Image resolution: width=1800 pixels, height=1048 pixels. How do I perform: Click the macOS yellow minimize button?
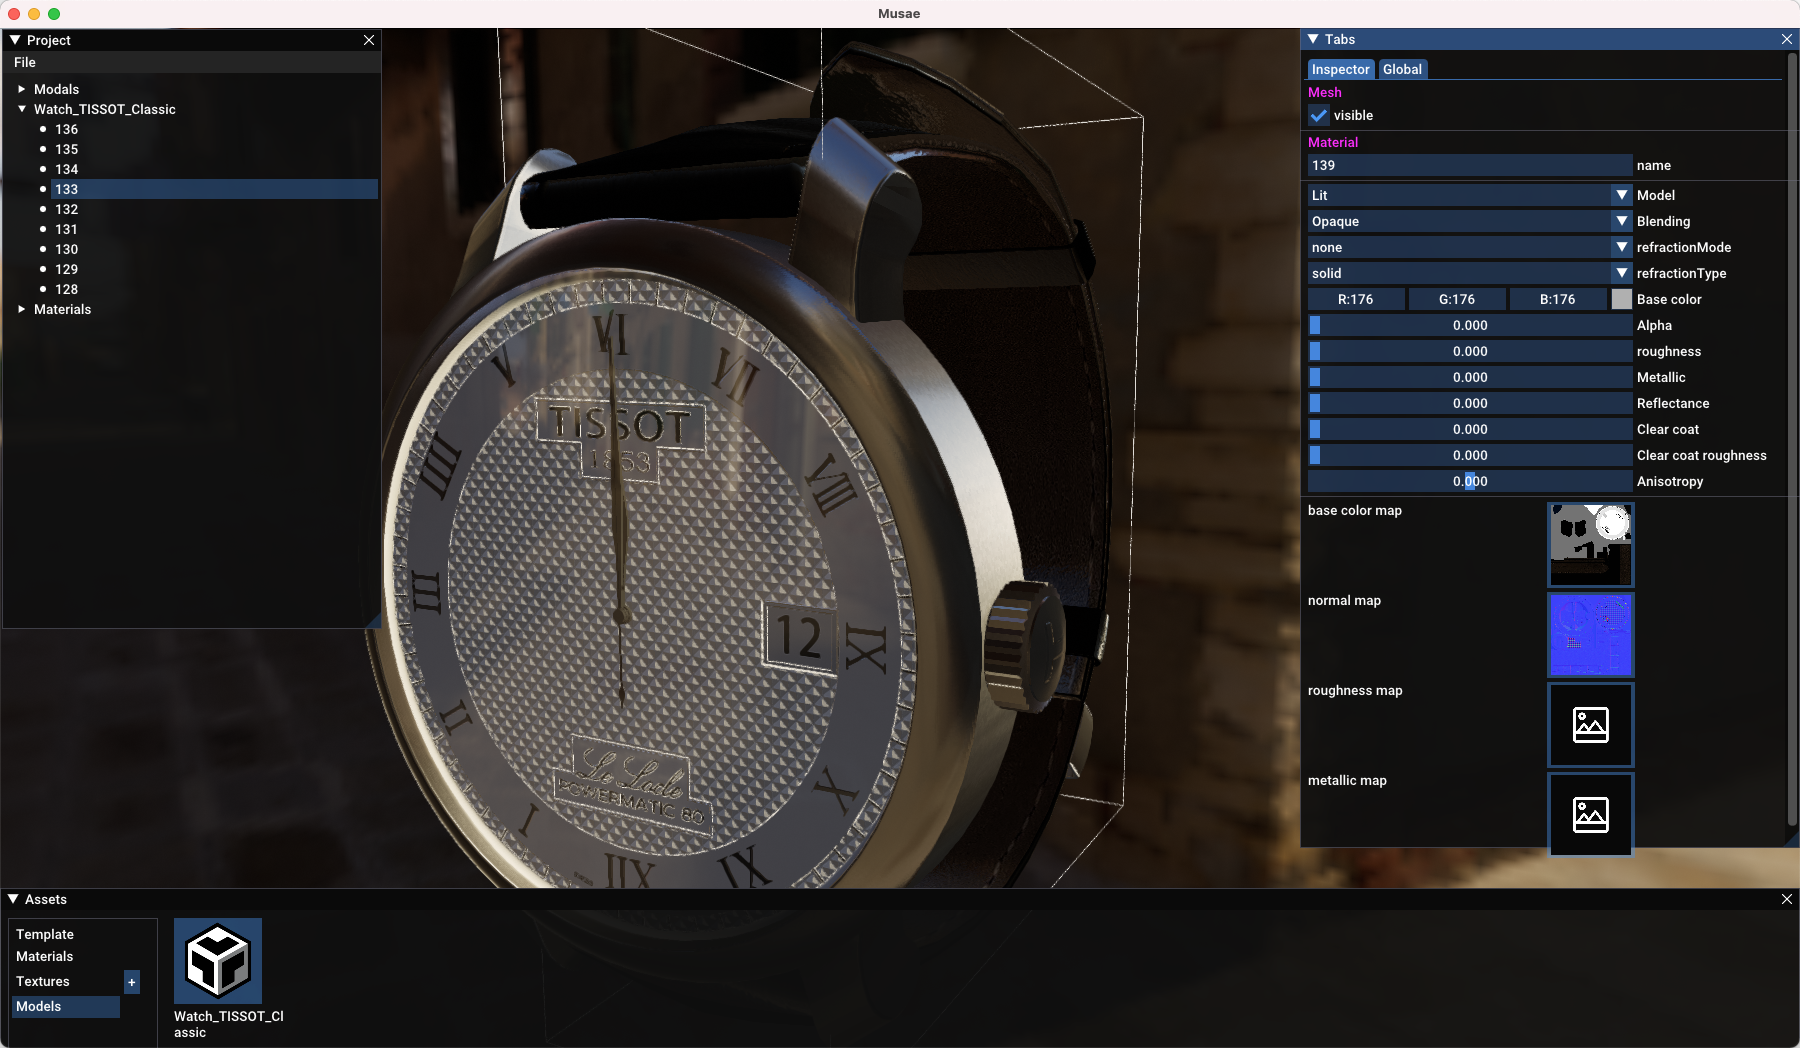coord(34,13)
